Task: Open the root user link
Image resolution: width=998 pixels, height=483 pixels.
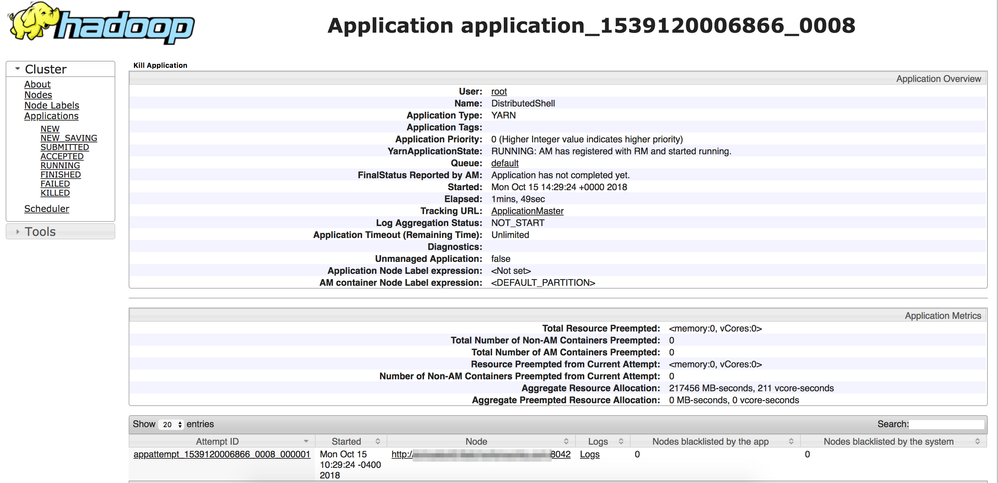Action: click(499, 91)
